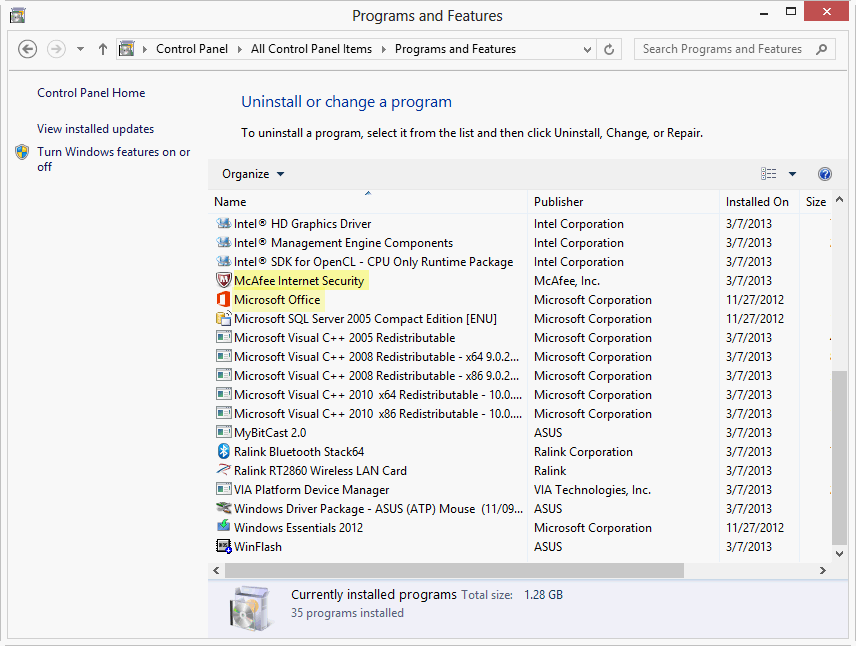The image size is (856, 646).
Task: Click the Back navigation arrow
Action: point(27,49)
